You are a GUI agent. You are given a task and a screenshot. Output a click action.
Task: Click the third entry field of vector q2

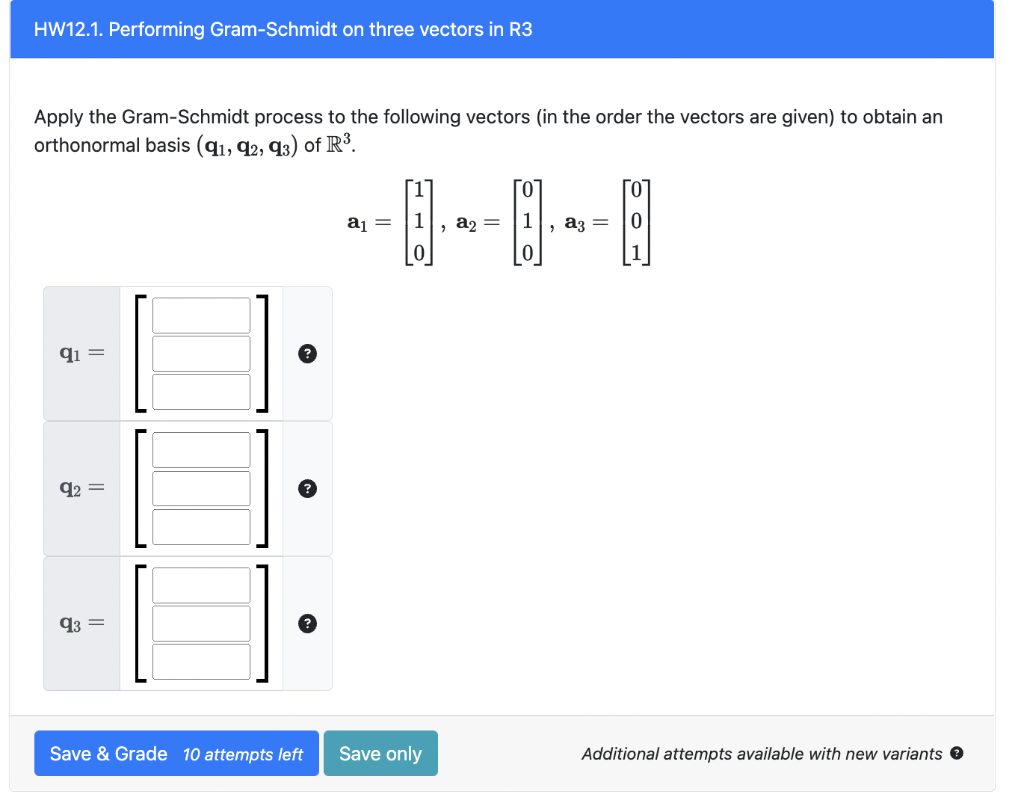201,525
